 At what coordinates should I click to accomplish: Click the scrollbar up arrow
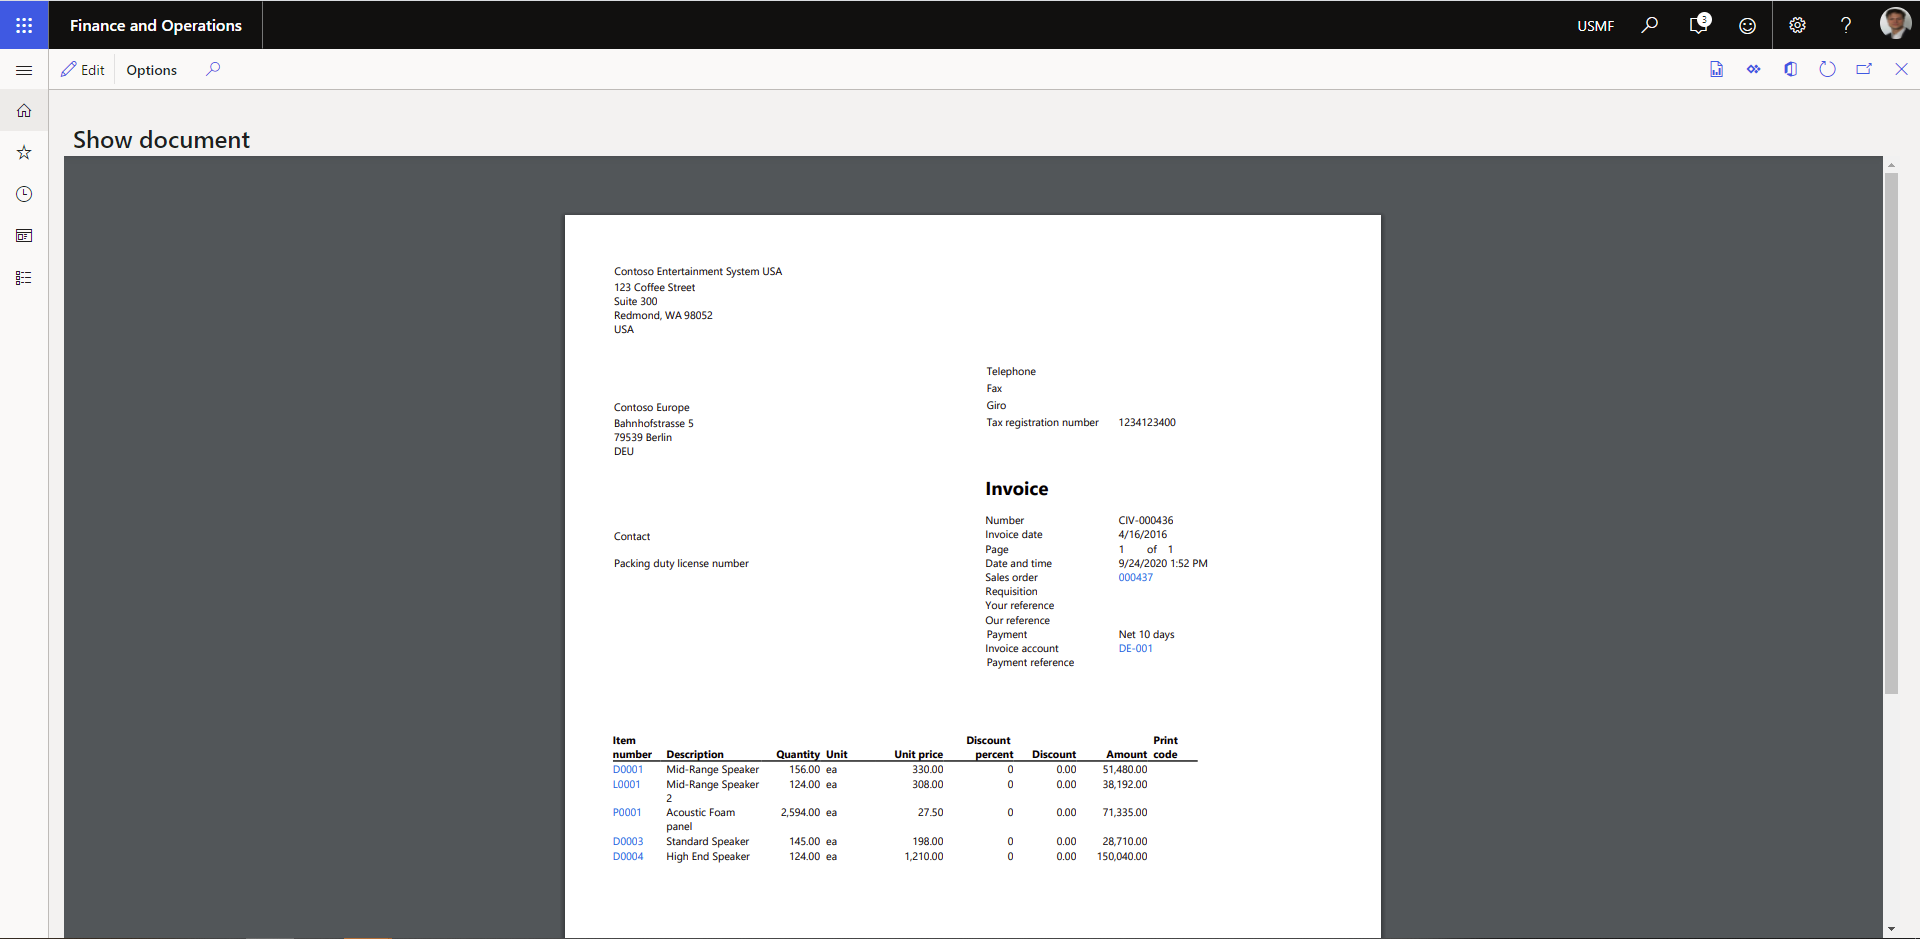point(1891,164)
